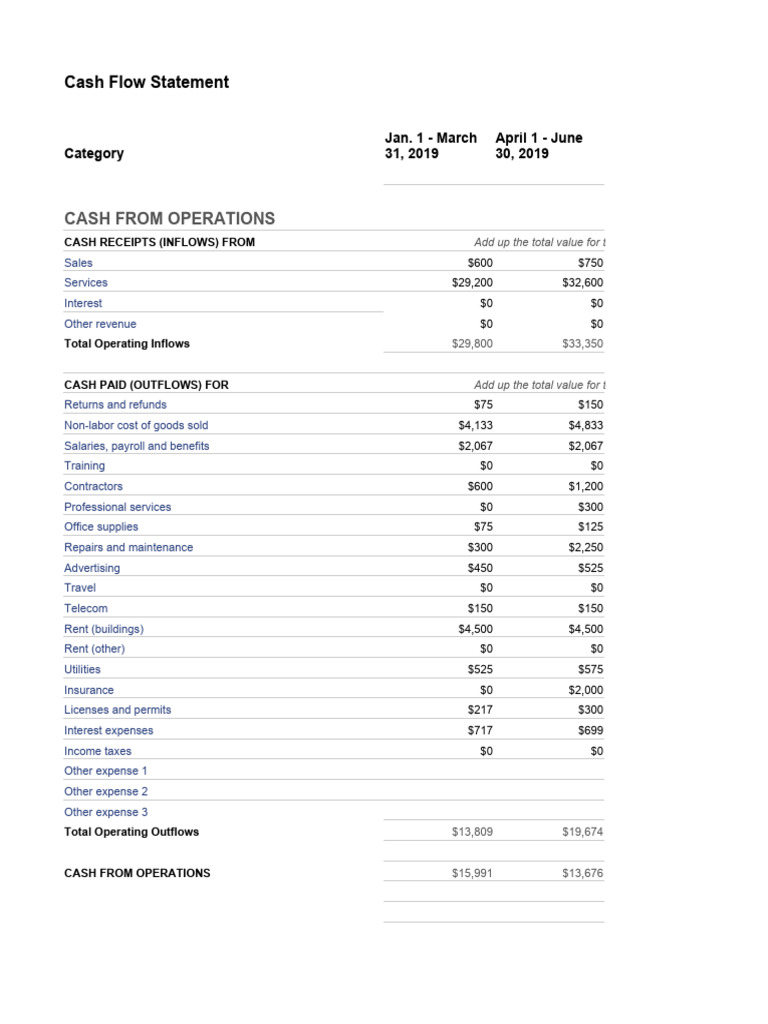This screenshot has height=1024, width=768.
Task: Click the Repairs and maintenance label
Action: point(129,548)
